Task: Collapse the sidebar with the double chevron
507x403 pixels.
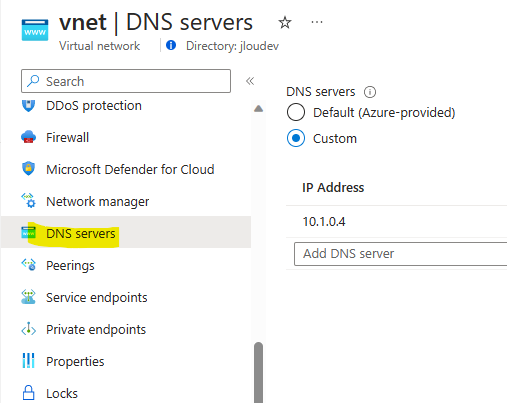Action: (x=250, y=81)
